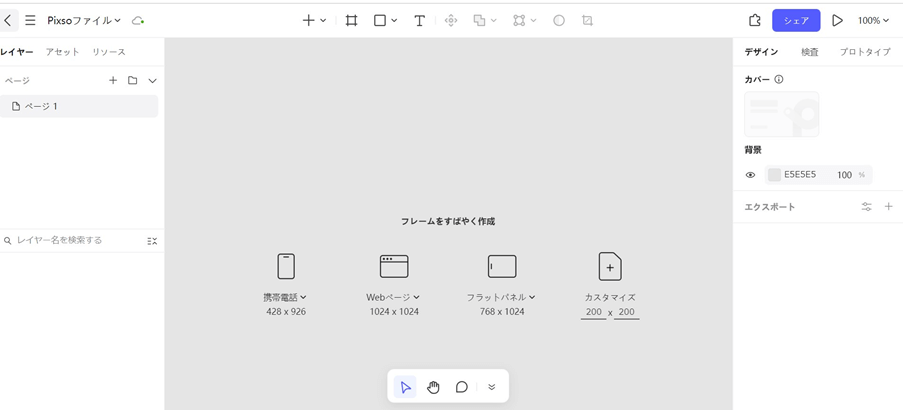
Task: Click the tablet frame icon
Action: point(502,267)
